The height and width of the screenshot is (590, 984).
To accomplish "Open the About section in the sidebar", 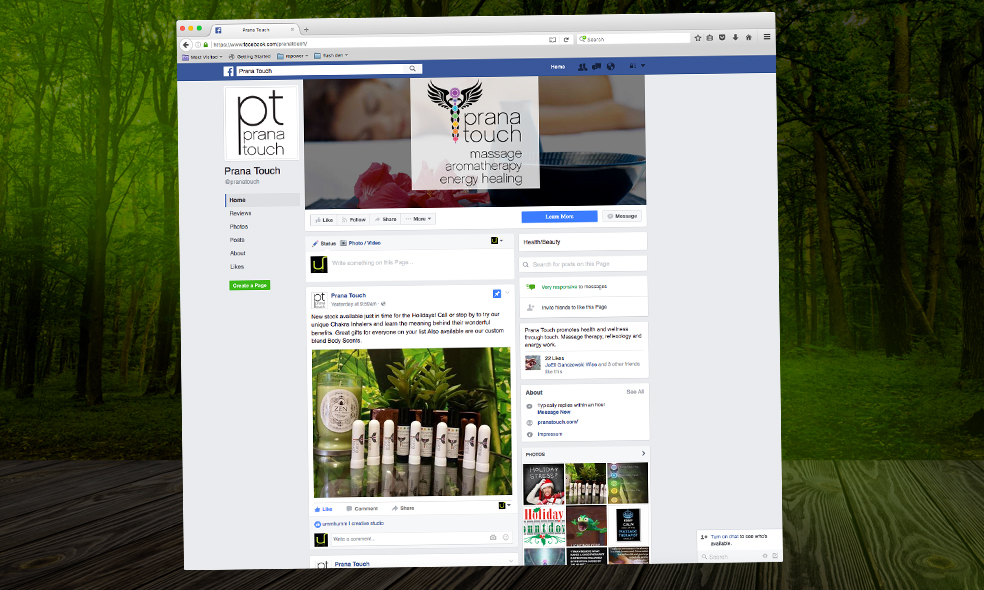I will coord(237,253).
